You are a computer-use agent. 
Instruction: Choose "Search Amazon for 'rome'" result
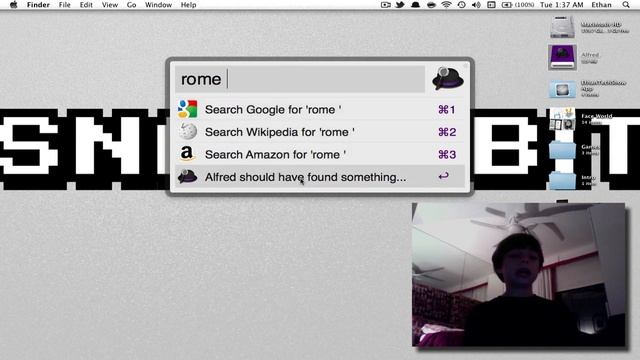point(320,154)
